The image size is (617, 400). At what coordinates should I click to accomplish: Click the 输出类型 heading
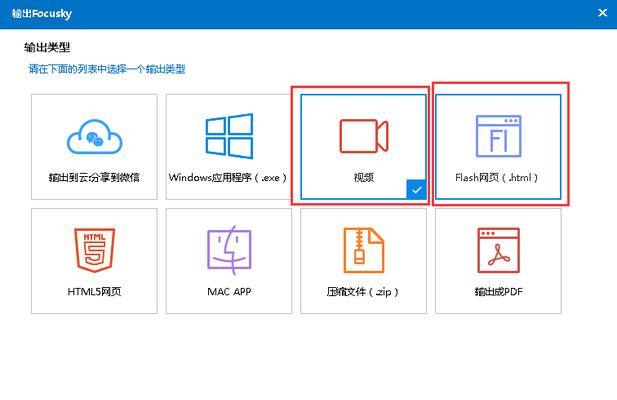point(47,48)
